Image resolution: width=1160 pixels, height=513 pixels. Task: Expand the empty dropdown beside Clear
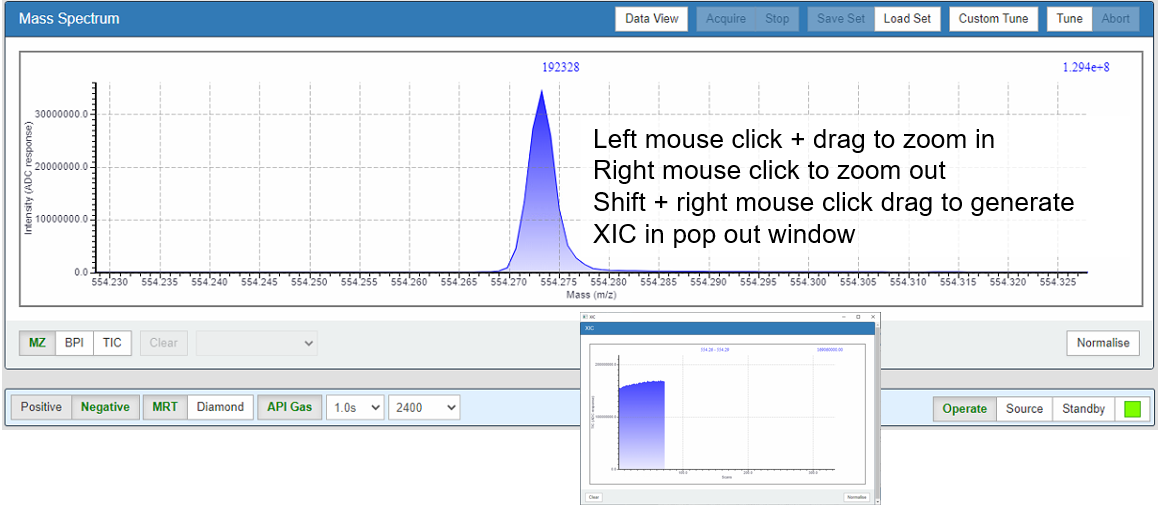click(256, 343)
